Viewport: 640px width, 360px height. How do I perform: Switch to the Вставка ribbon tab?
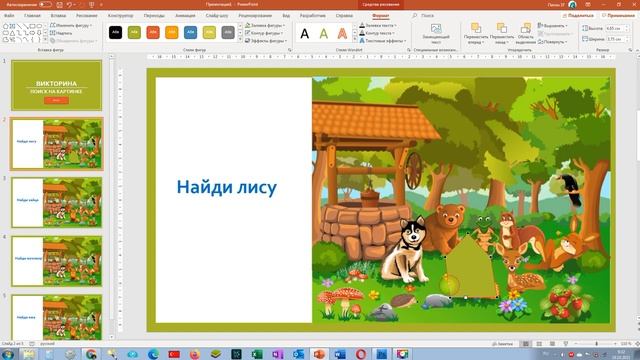point(58,16)
